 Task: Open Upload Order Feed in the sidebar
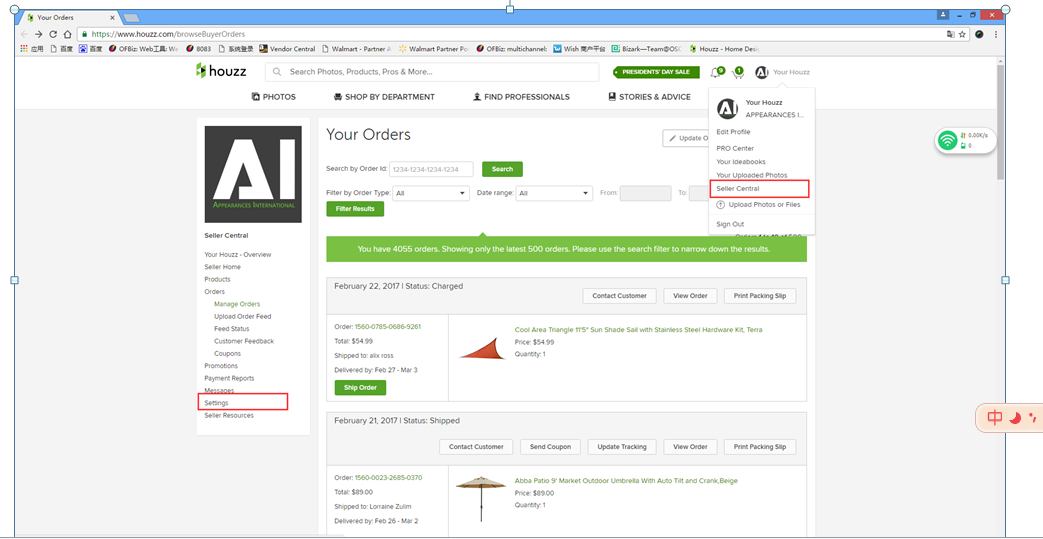click(x=243, y=316)
